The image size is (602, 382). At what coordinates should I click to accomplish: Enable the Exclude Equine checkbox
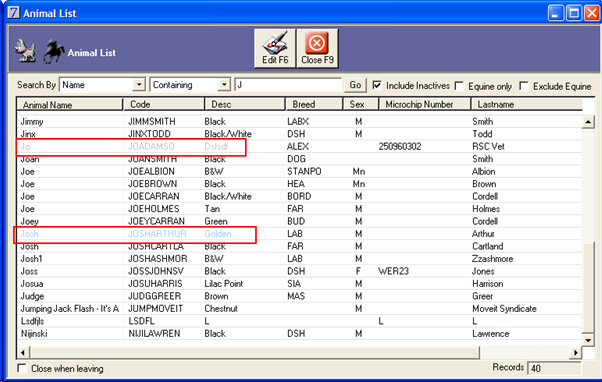(x=524, y=86)
